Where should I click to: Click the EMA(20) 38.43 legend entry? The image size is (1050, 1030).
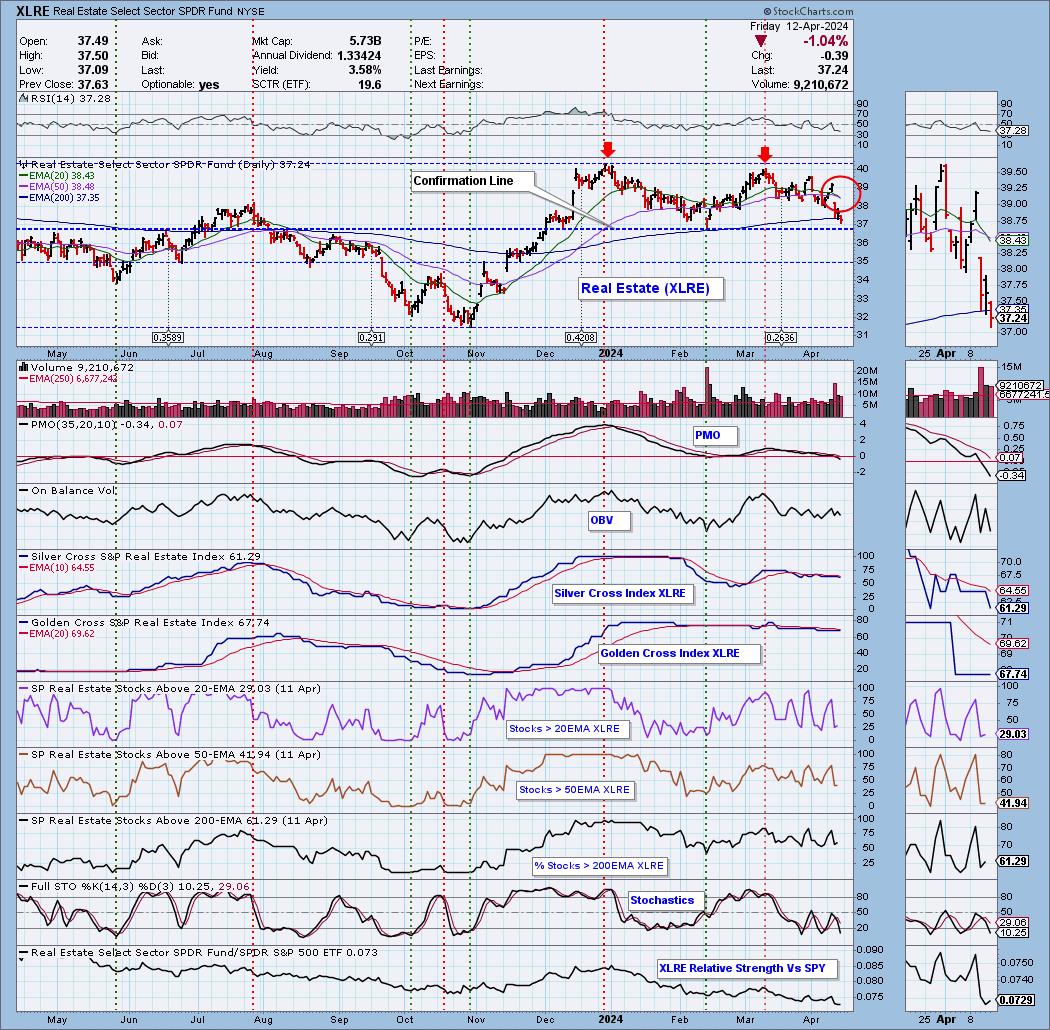[x=56, y=175]
